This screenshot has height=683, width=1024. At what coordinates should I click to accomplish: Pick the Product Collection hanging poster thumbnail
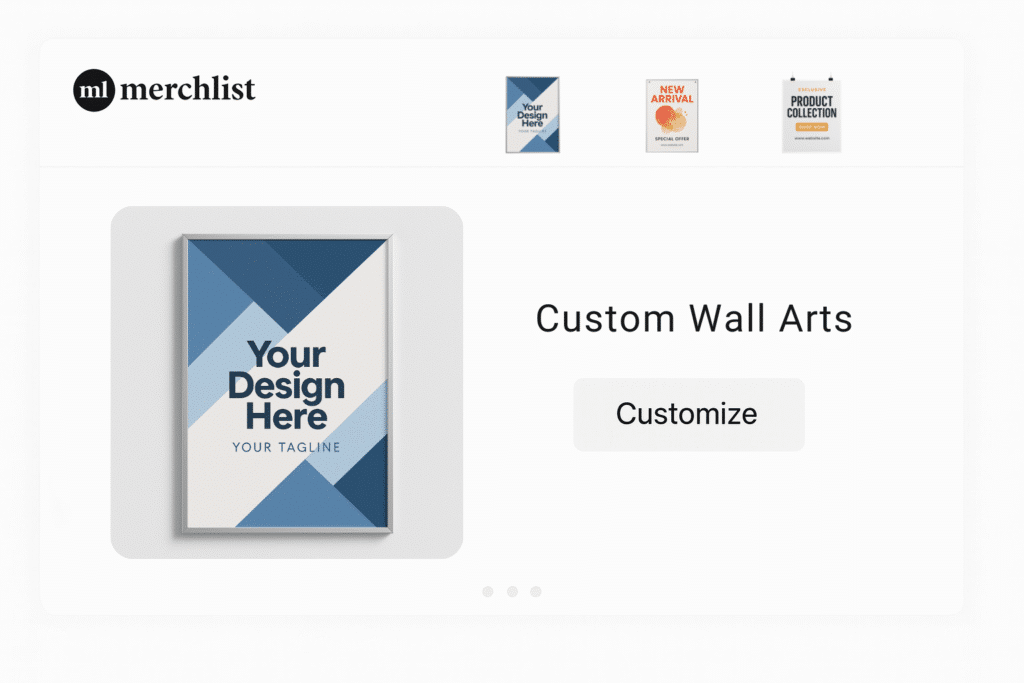(x=811, y=115)
